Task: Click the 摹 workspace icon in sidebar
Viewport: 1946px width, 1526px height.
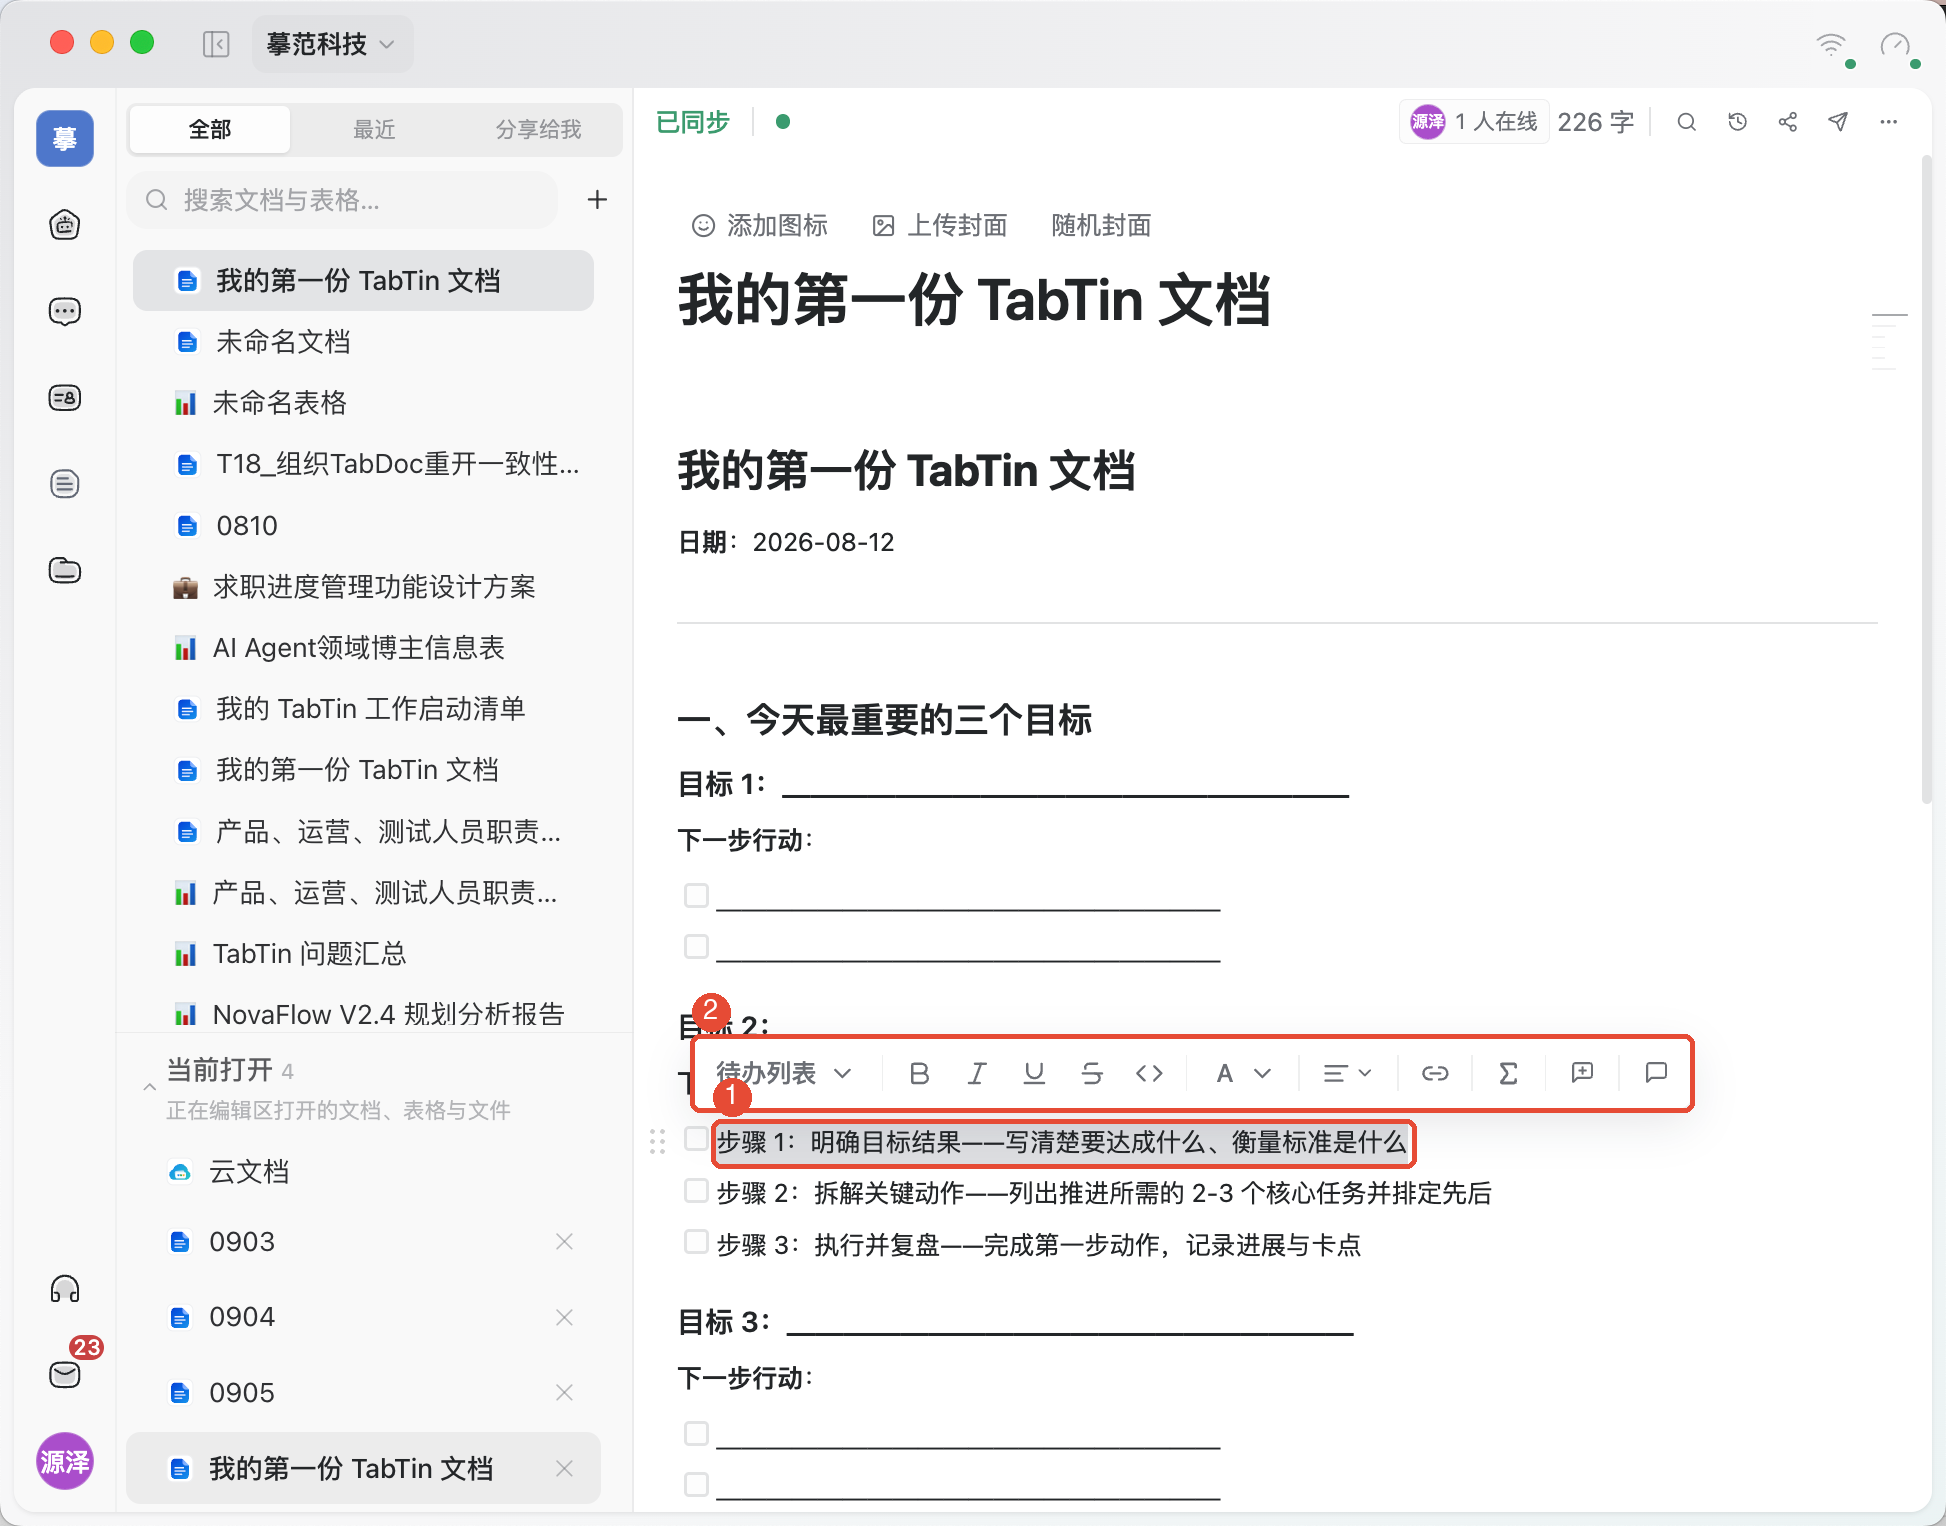Action: click(65, 138)
